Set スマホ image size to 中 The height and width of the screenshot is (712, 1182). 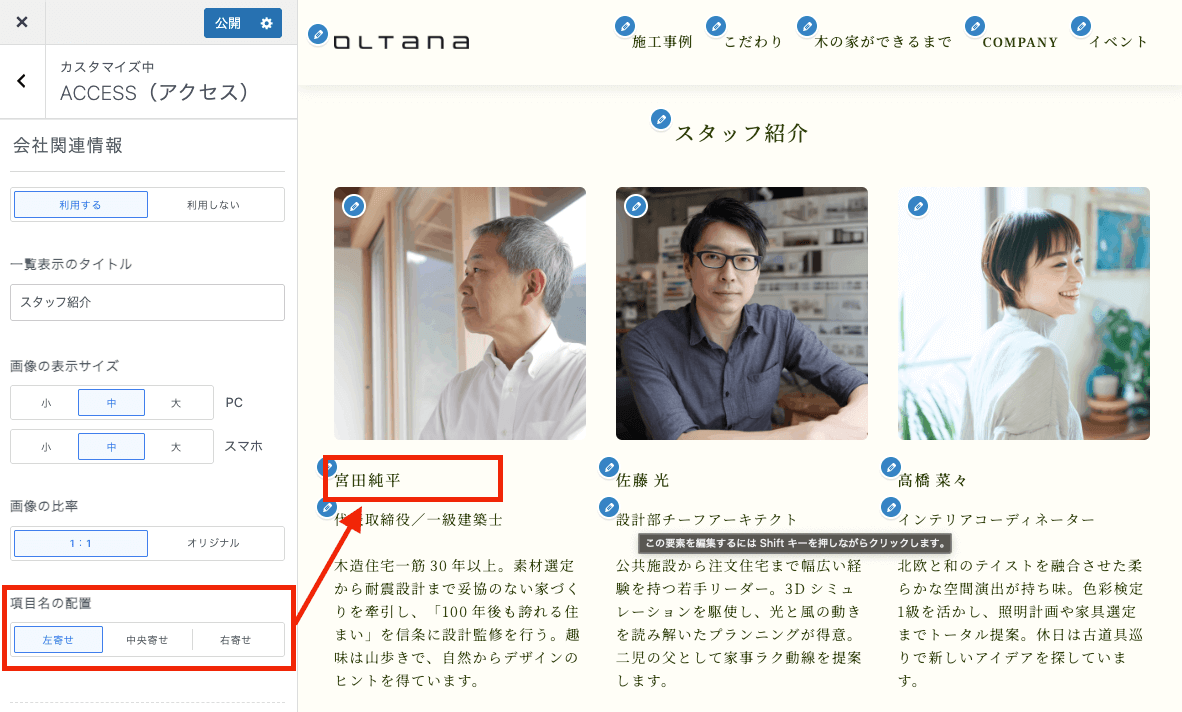tap(112, 447)
